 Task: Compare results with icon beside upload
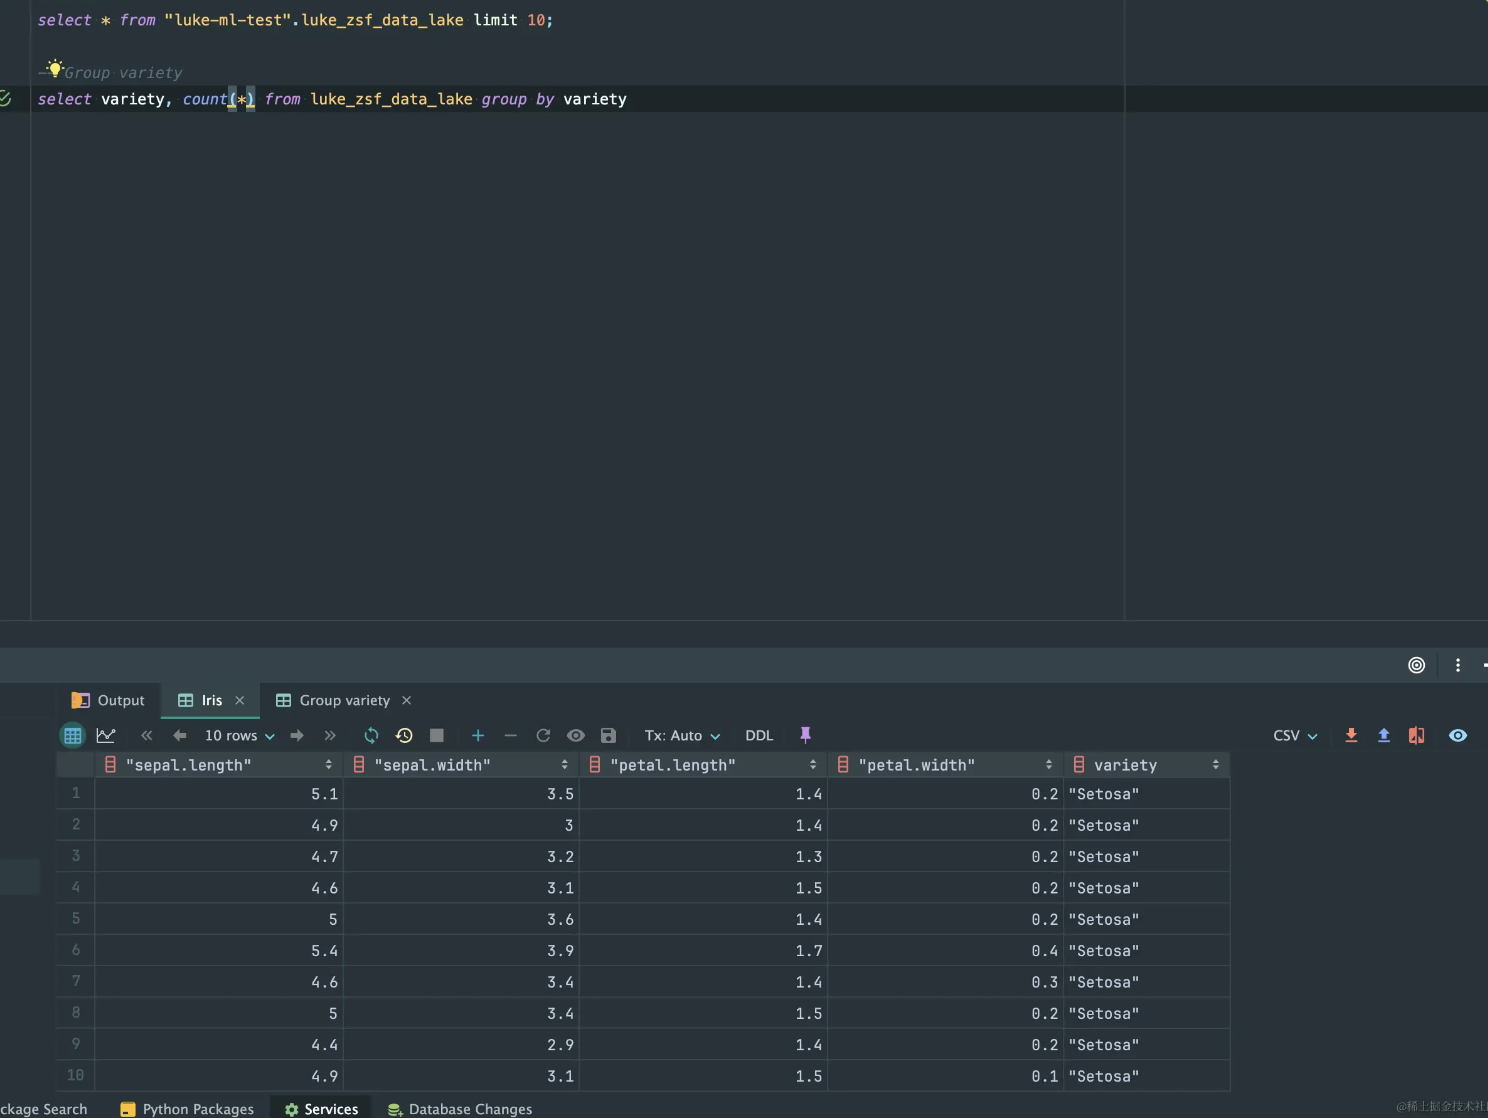1417,736
